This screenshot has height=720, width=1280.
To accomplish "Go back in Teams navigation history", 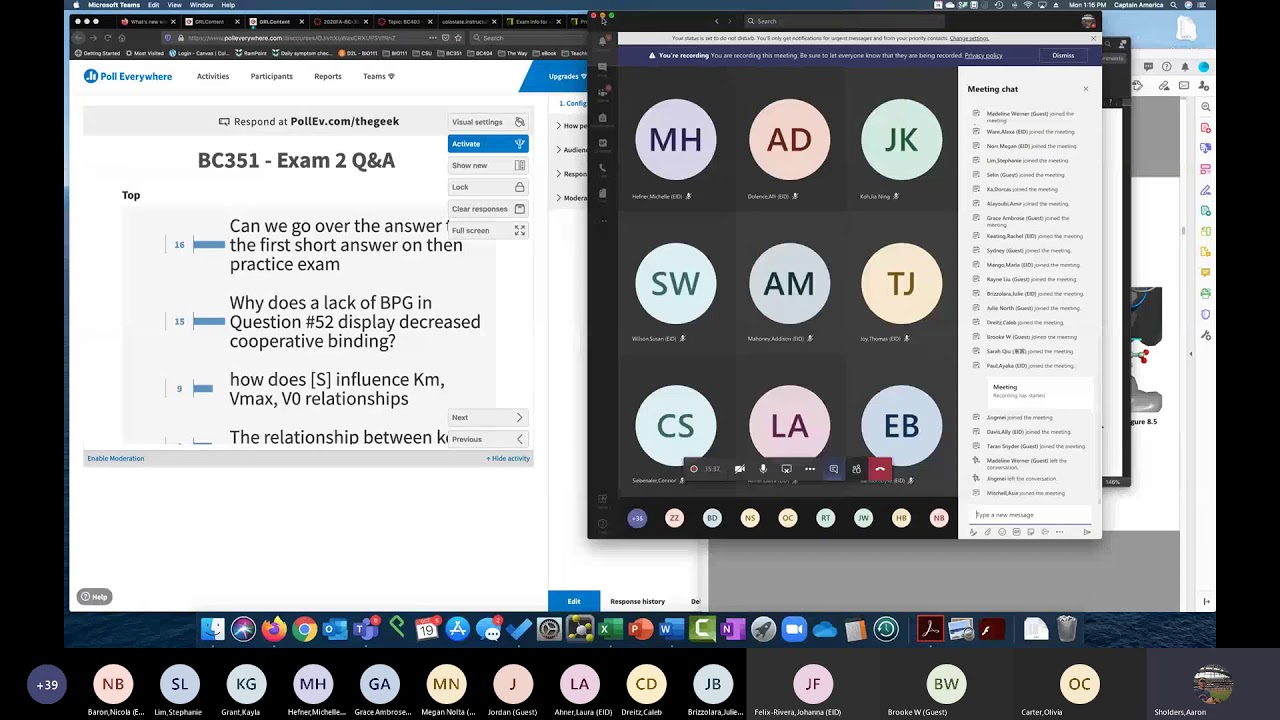I will pos(716,21).
